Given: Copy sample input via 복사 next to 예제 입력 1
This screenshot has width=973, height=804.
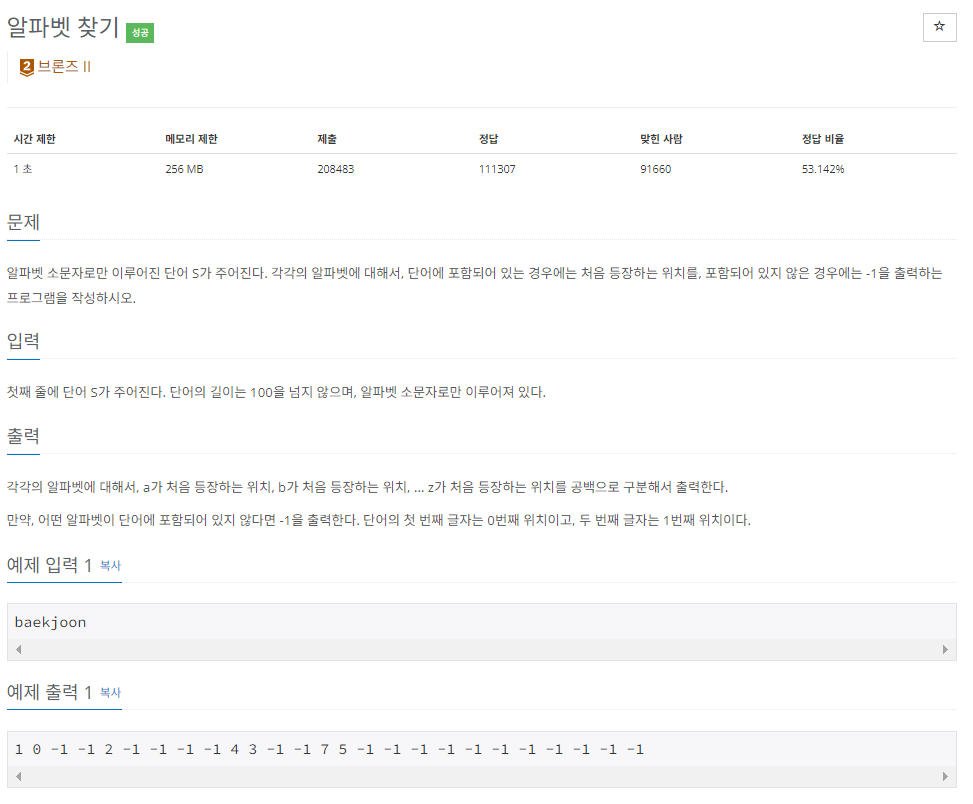Looking at the screenshot, I should pyautogui.click(x=110, y=566).
